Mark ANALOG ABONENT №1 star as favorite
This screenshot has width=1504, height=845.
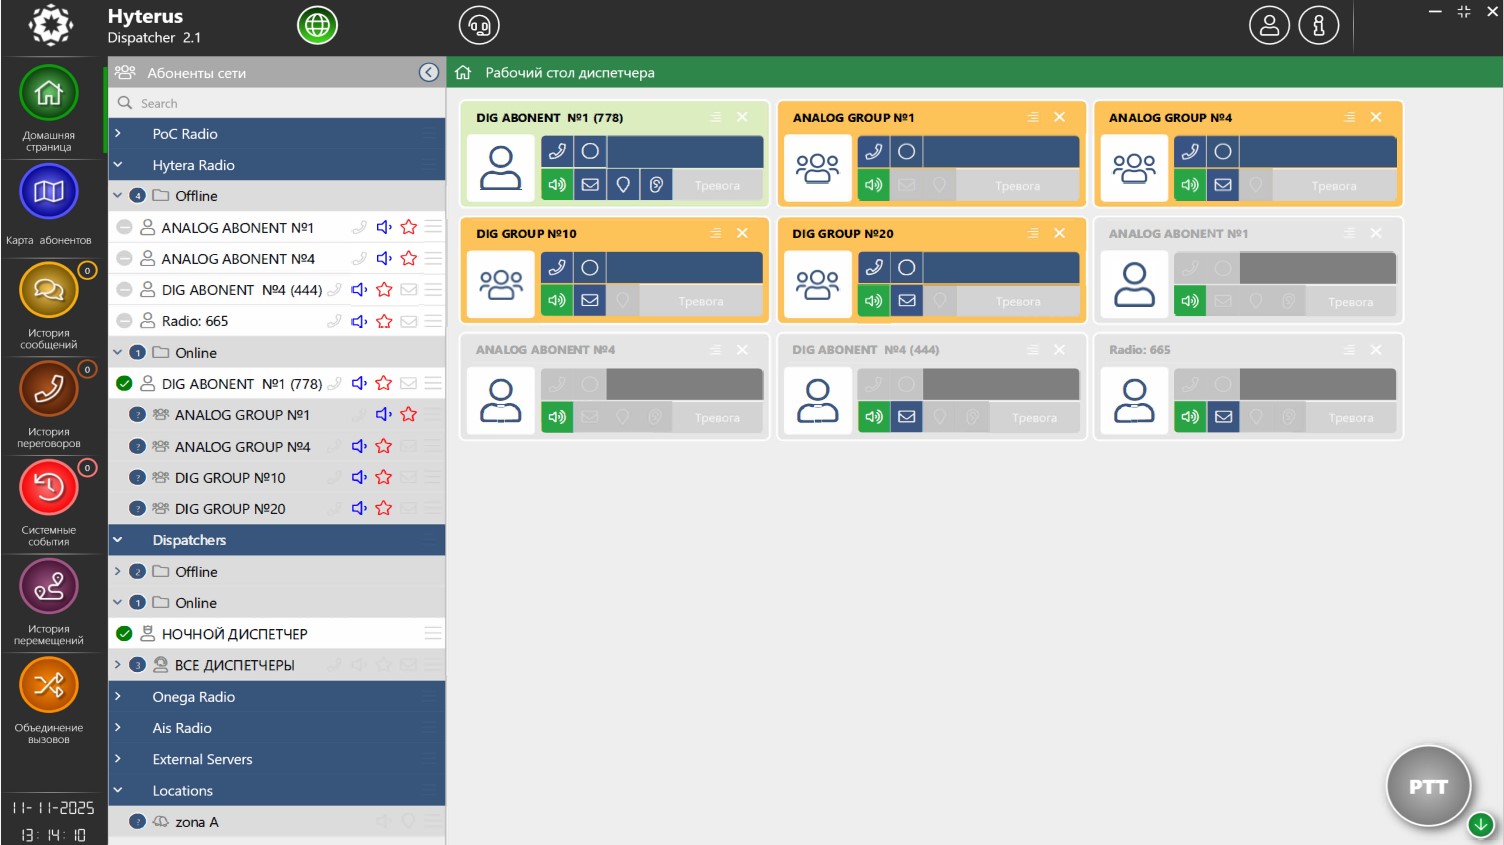(x=408, y=227)
